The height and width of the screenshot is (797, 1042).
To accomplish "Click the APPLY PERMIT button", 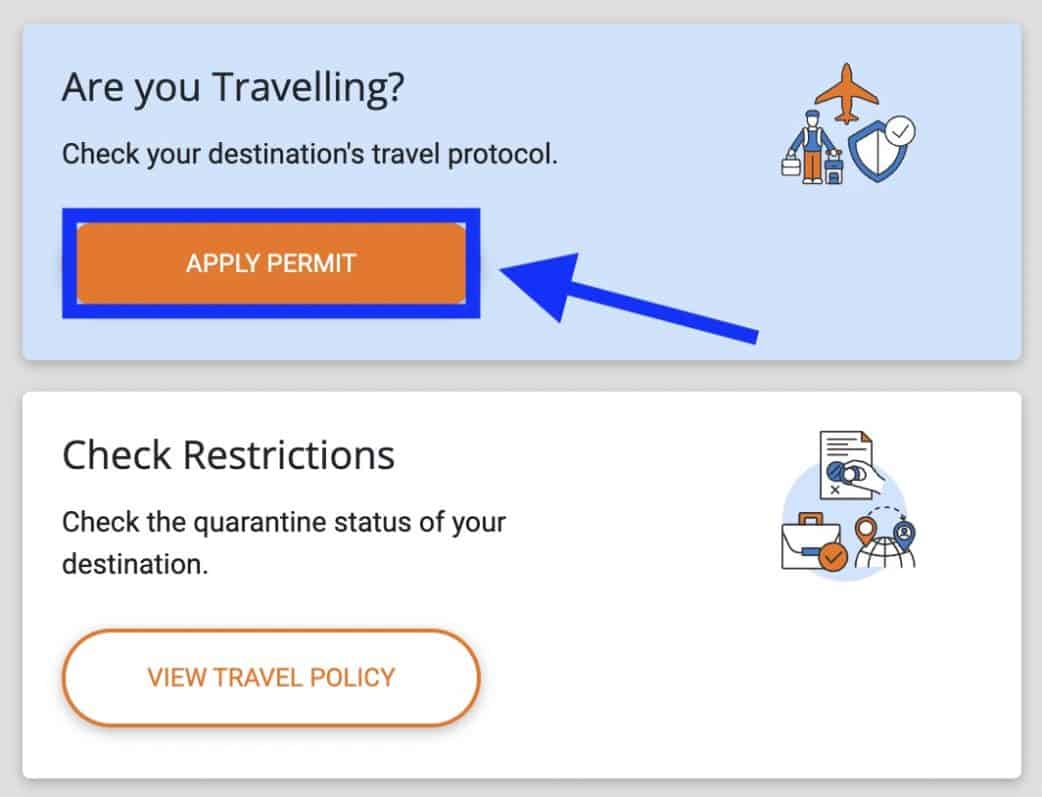I will 270,263.
